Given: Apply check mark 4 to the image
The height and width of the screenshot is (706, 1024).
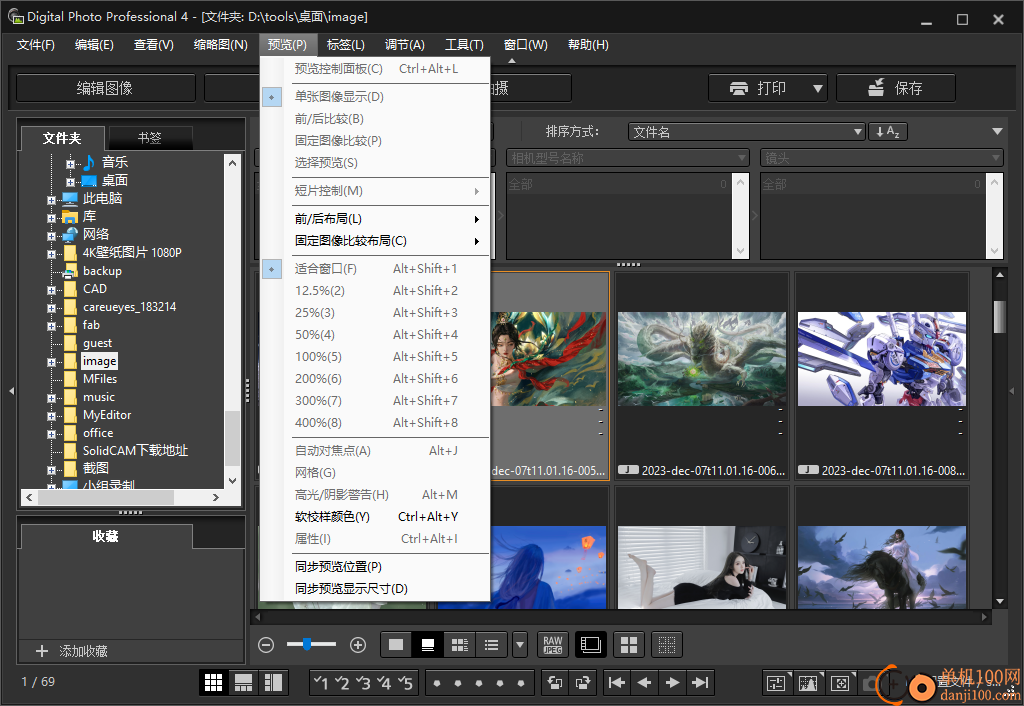Looking at the screenshot, I should pos(384,683).
